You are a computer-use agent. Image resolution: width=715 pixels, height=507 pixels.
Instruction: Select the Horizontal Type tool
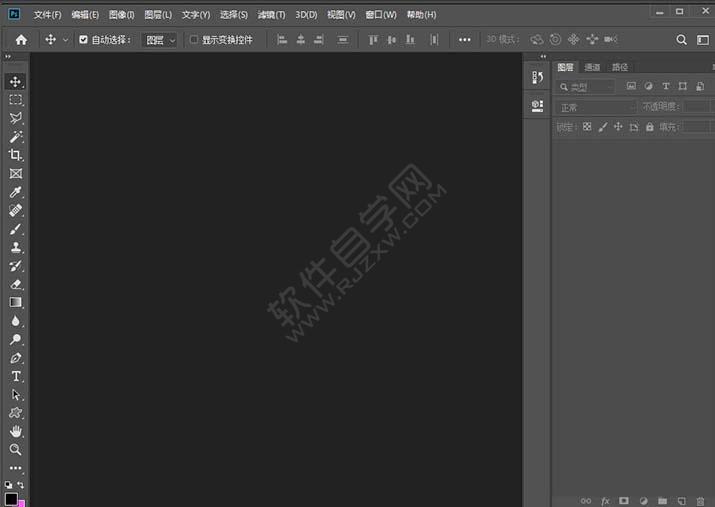point(16,376)
